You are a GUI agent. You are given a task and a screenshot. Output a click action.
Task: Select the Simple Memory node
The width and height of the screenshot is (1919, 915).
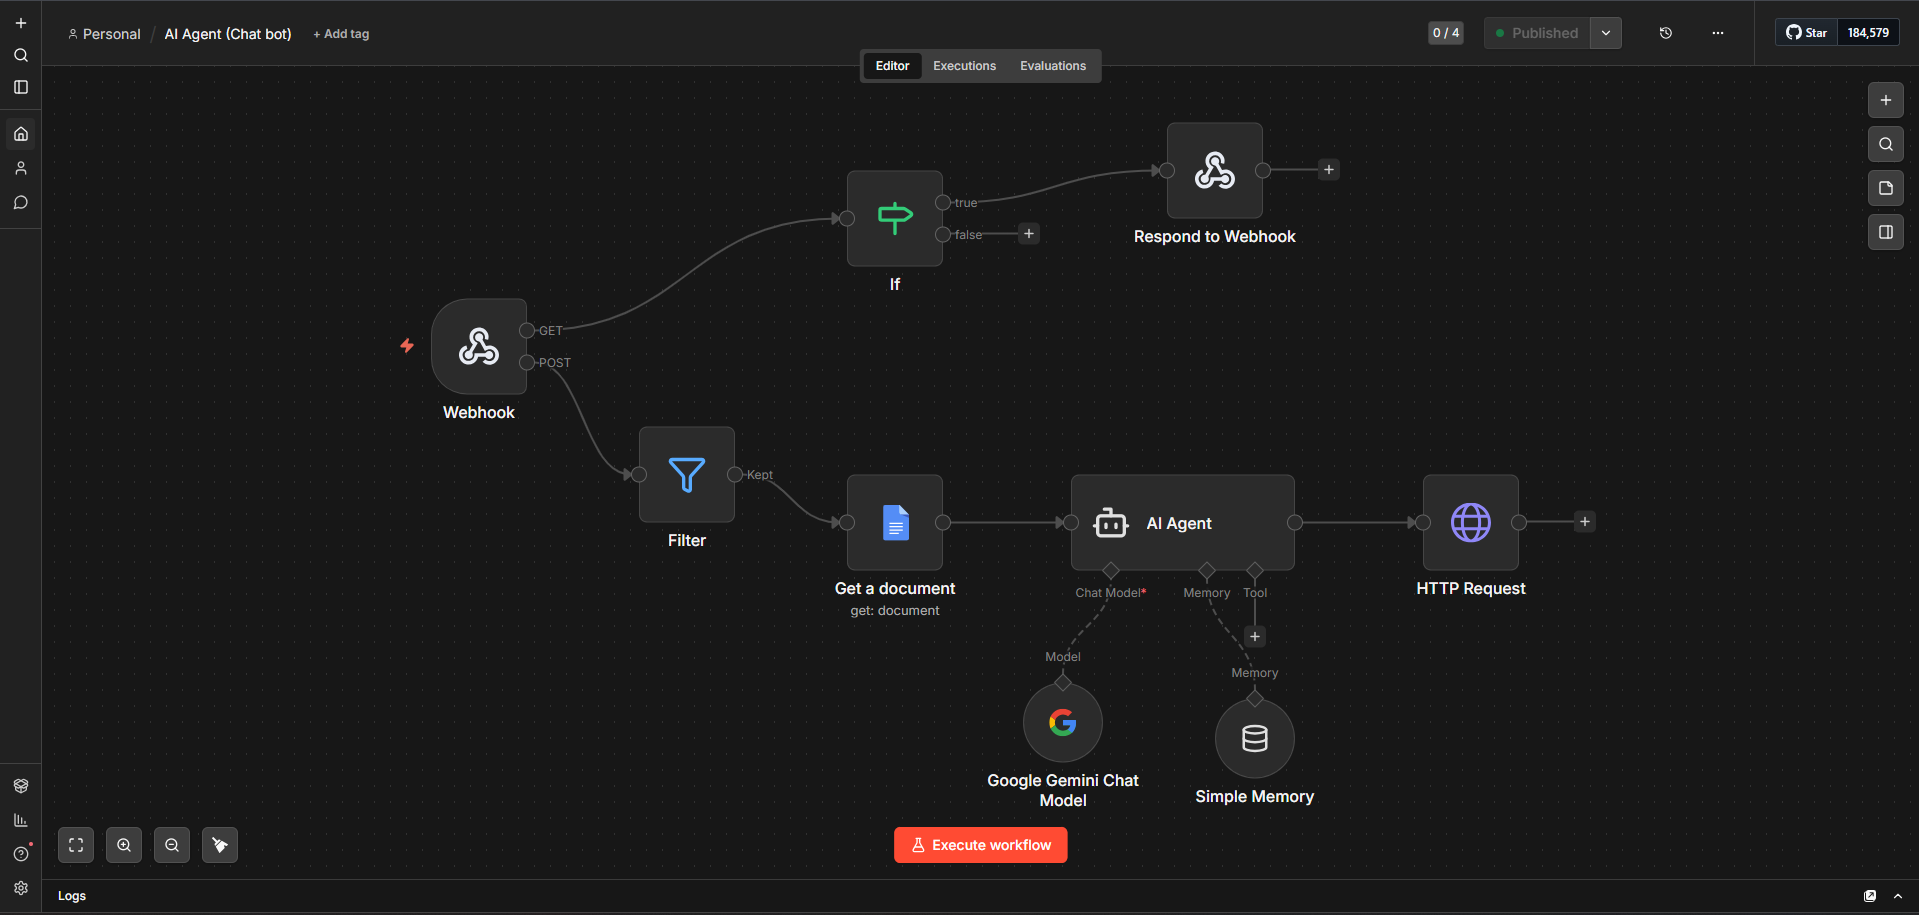click(1254, 738)
